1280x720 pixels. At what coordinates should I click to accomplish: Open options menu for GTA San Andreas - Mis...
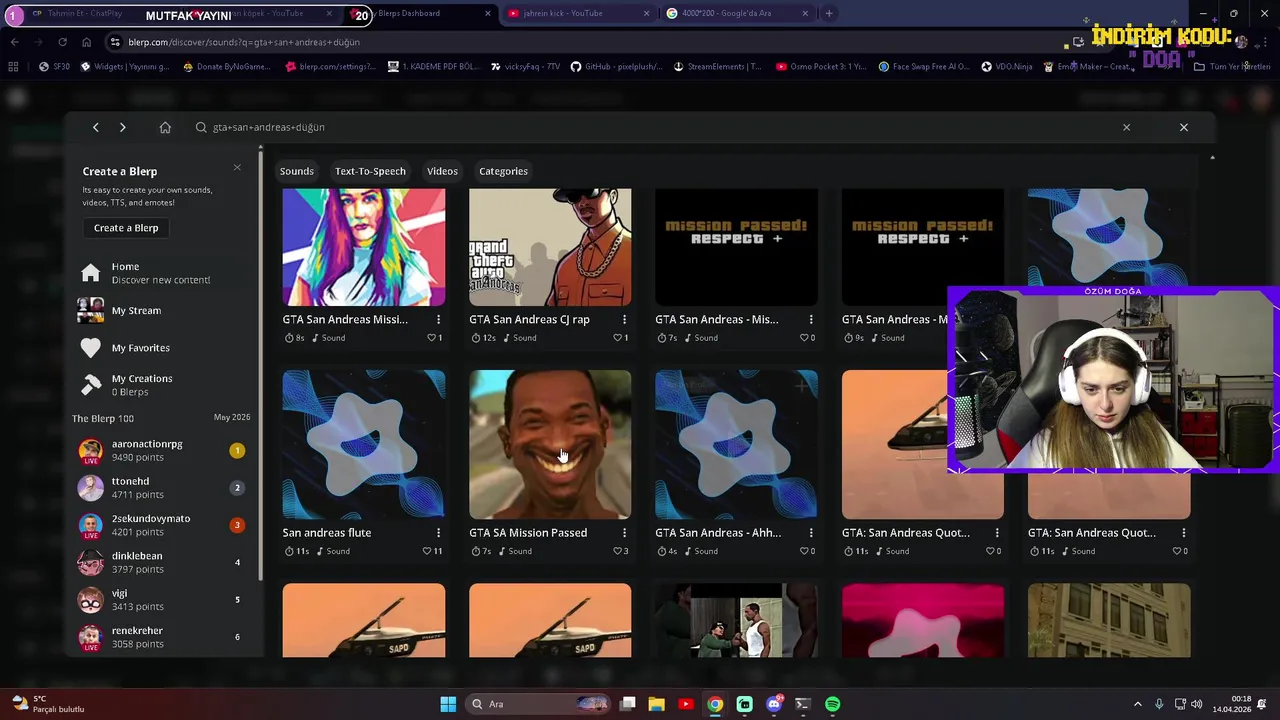(x=811, y=319)
